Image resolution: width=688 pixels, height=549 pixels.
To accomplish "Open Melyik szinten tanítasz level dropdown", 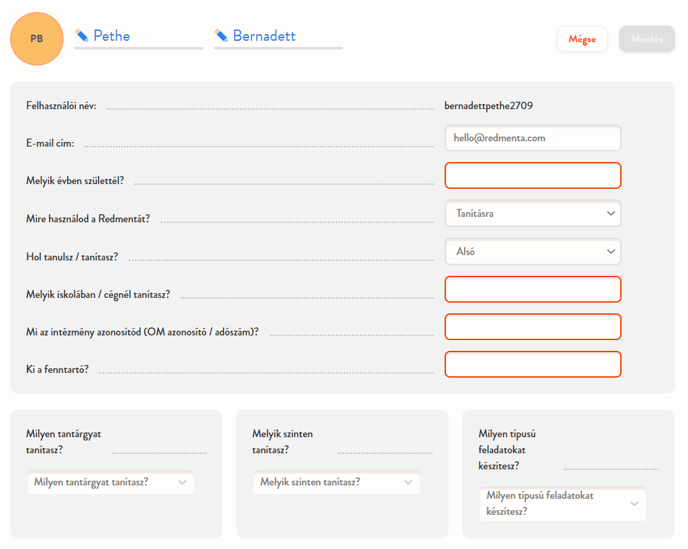I will 336,483.
